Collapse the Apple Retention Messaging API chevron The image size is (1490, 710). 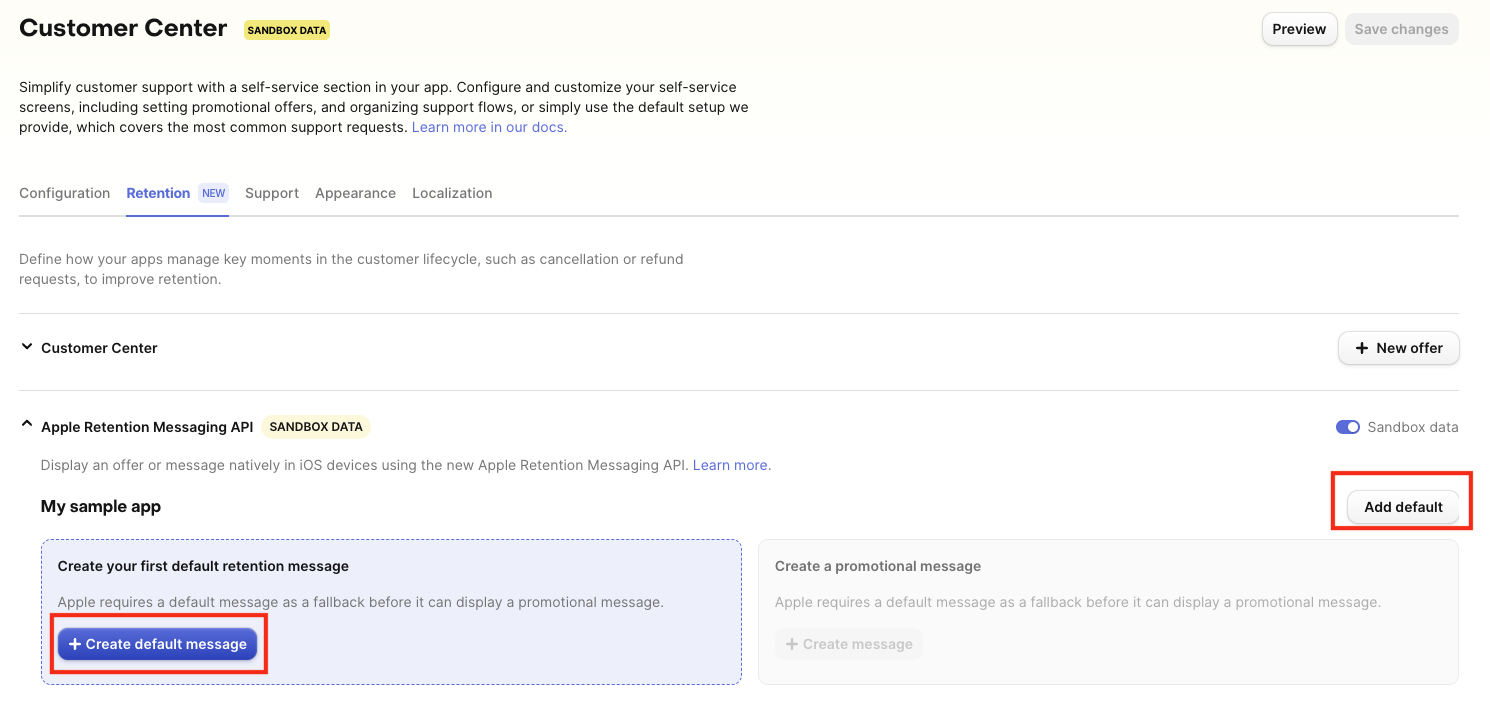coord(27,426)
